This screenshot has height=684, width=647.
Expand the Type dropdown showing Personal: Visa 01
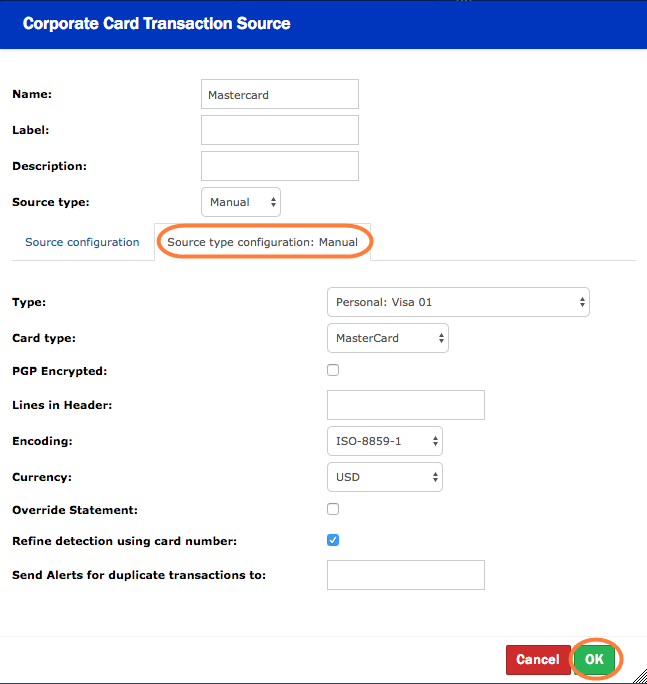pos(457,302)
